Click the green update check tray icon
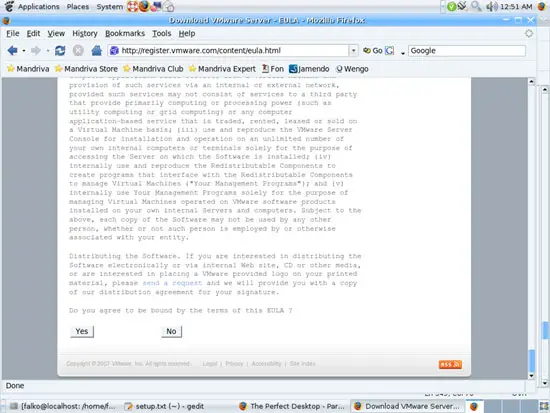 pos(451,6)
